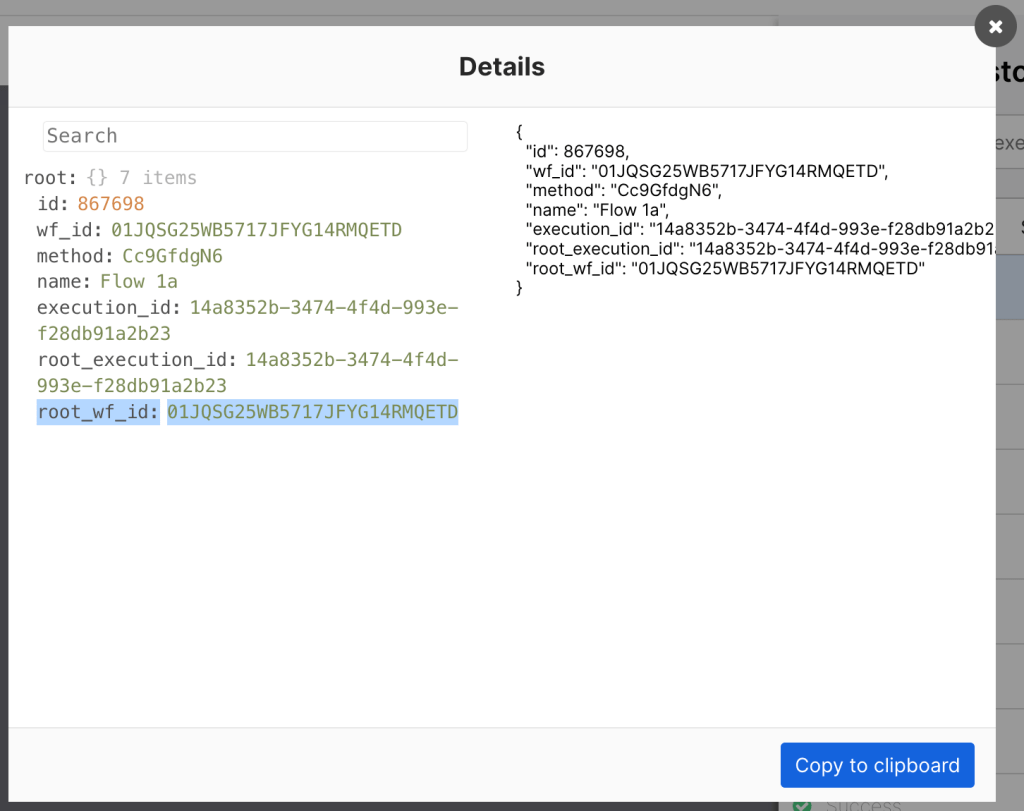Click the highlighted root_wf_id key
1024x811 pixels.
tap(96, 412)
